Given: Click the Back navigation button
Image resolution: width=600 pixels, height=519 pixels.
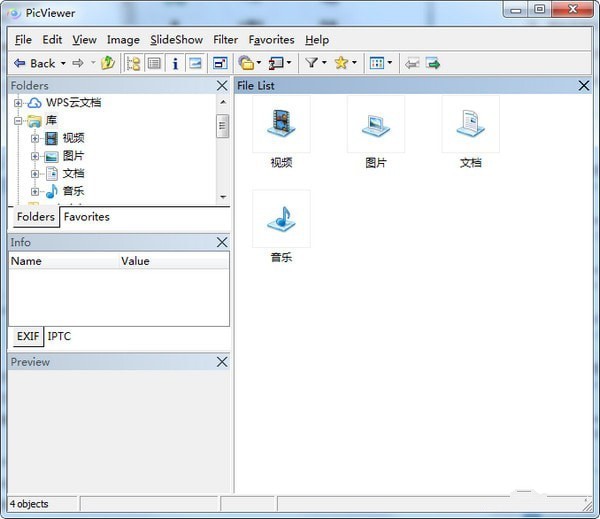Looking at the screenshot, I should tap(34, 63).
